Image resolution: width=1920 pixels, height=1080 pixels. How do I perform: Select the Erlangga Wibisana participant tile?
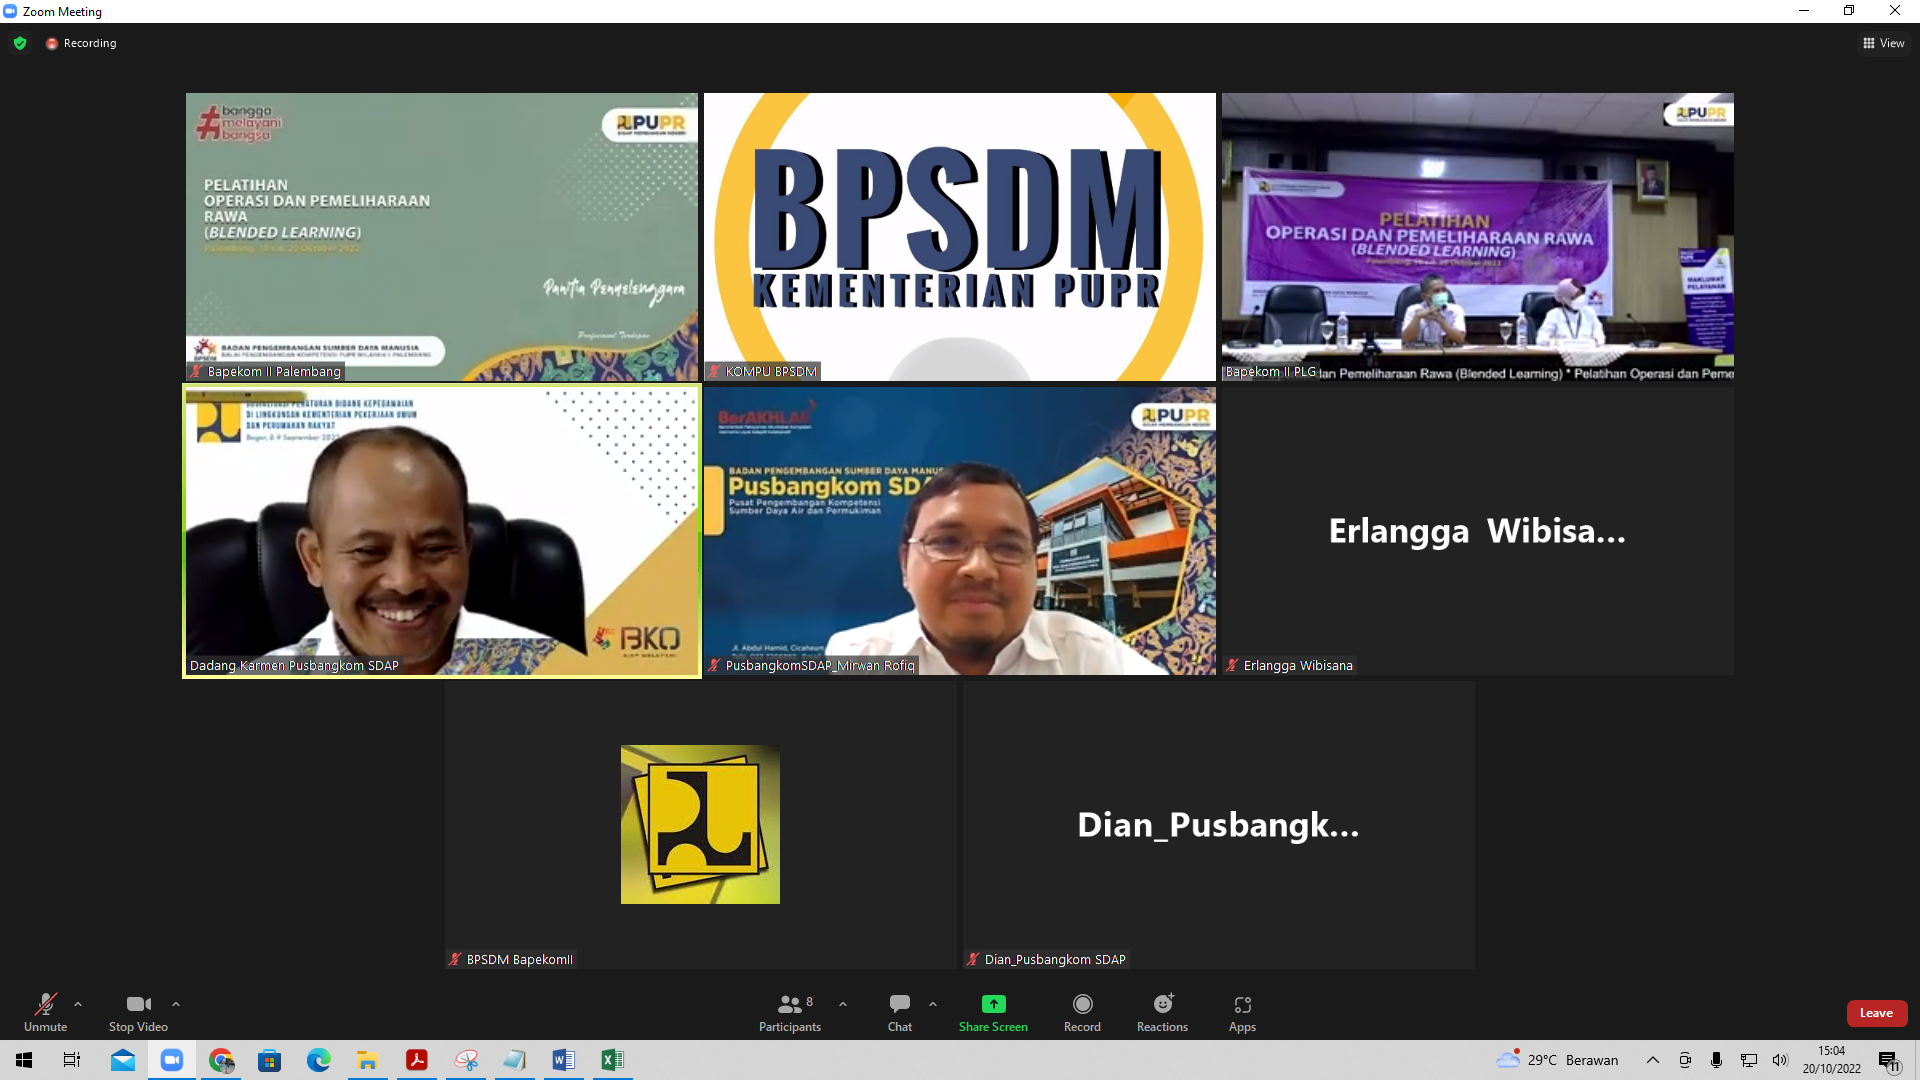[x=1477, y=531]
